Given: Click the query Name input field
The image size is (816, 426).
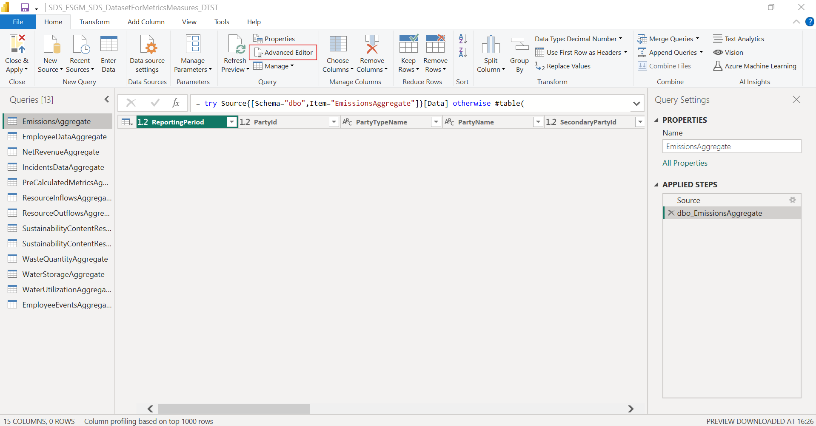Looking at the screenshot, I should (732, 146).
